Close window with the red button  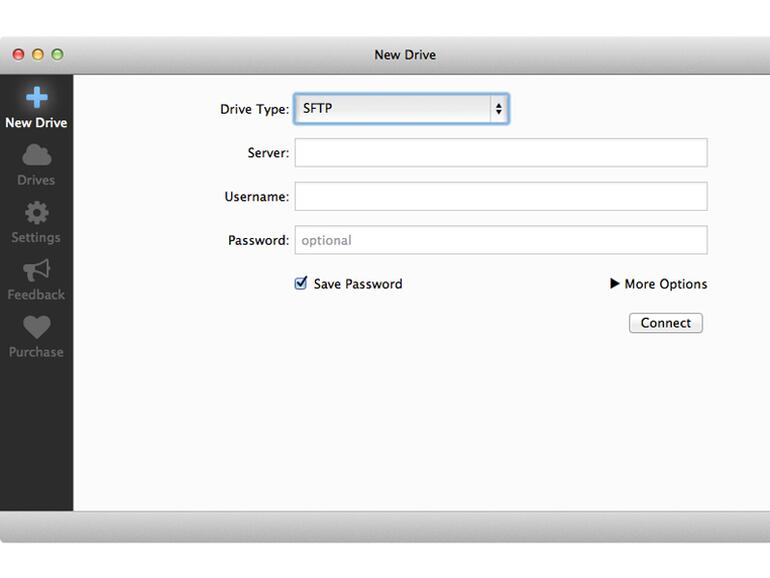point(18,55)
